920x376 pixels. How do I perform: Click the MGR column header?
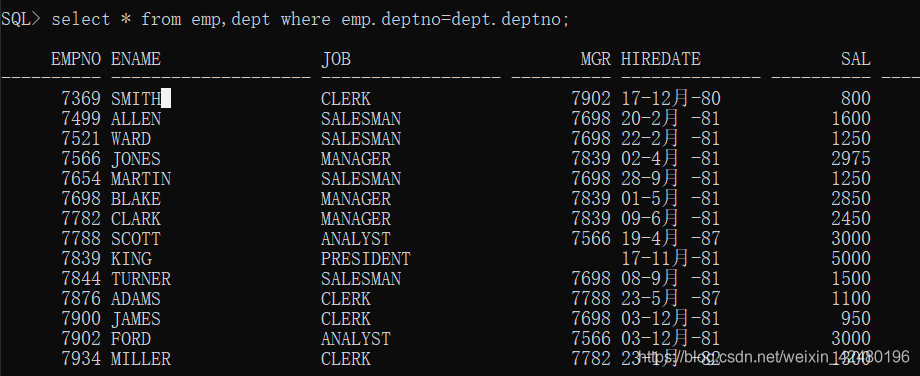tap(596, 59)
